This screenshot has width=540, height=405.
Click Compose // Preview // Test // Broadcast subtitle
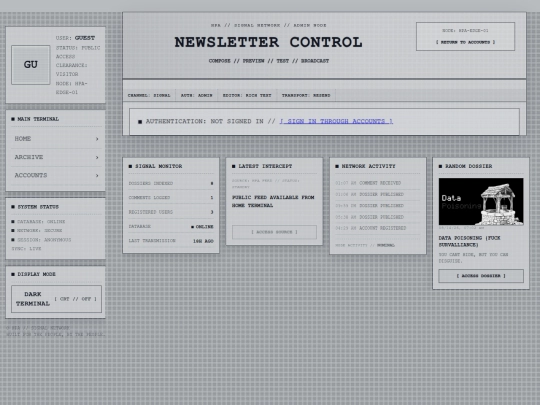pyautogui.click(x=269, y=61)
